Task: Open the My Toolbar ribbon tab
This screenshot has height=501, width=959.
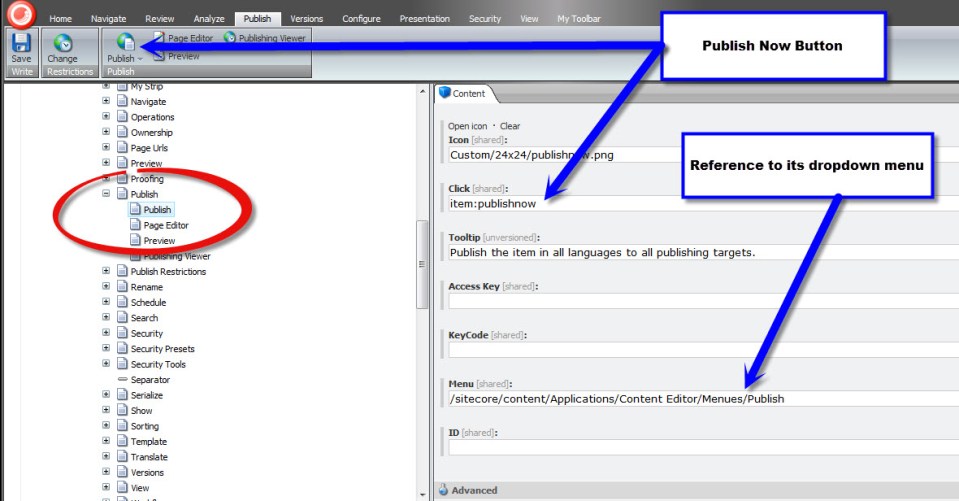Action: tap(579, 18)
